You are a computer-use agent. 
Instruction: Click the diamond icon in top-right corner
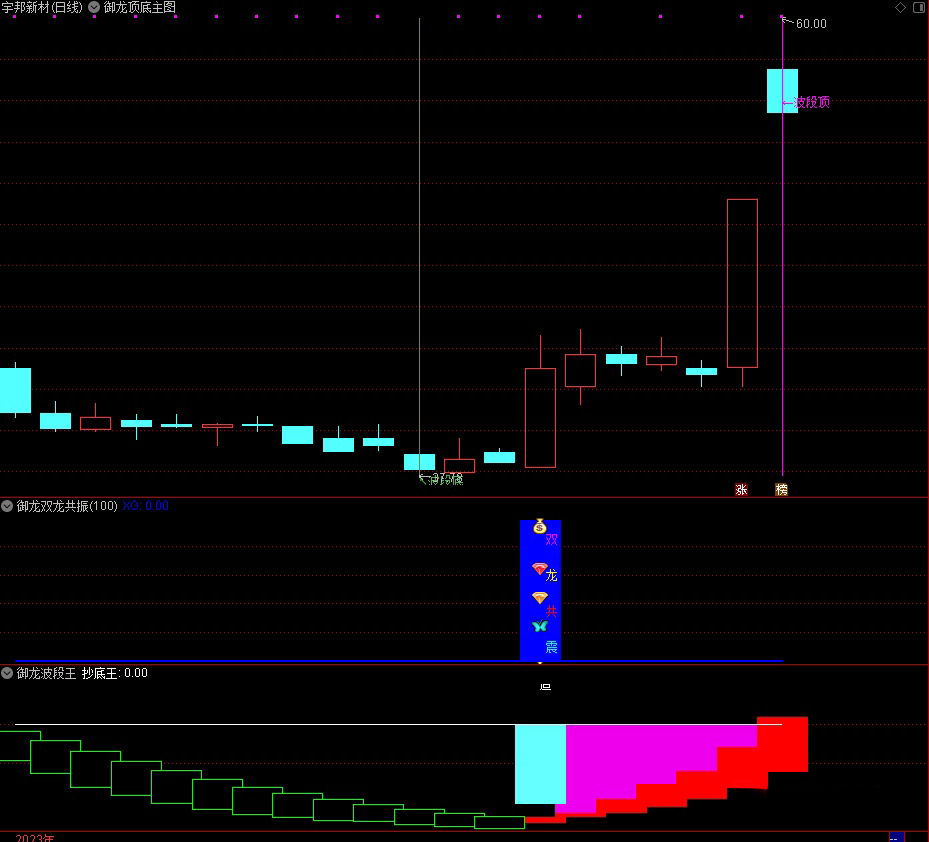900,7
